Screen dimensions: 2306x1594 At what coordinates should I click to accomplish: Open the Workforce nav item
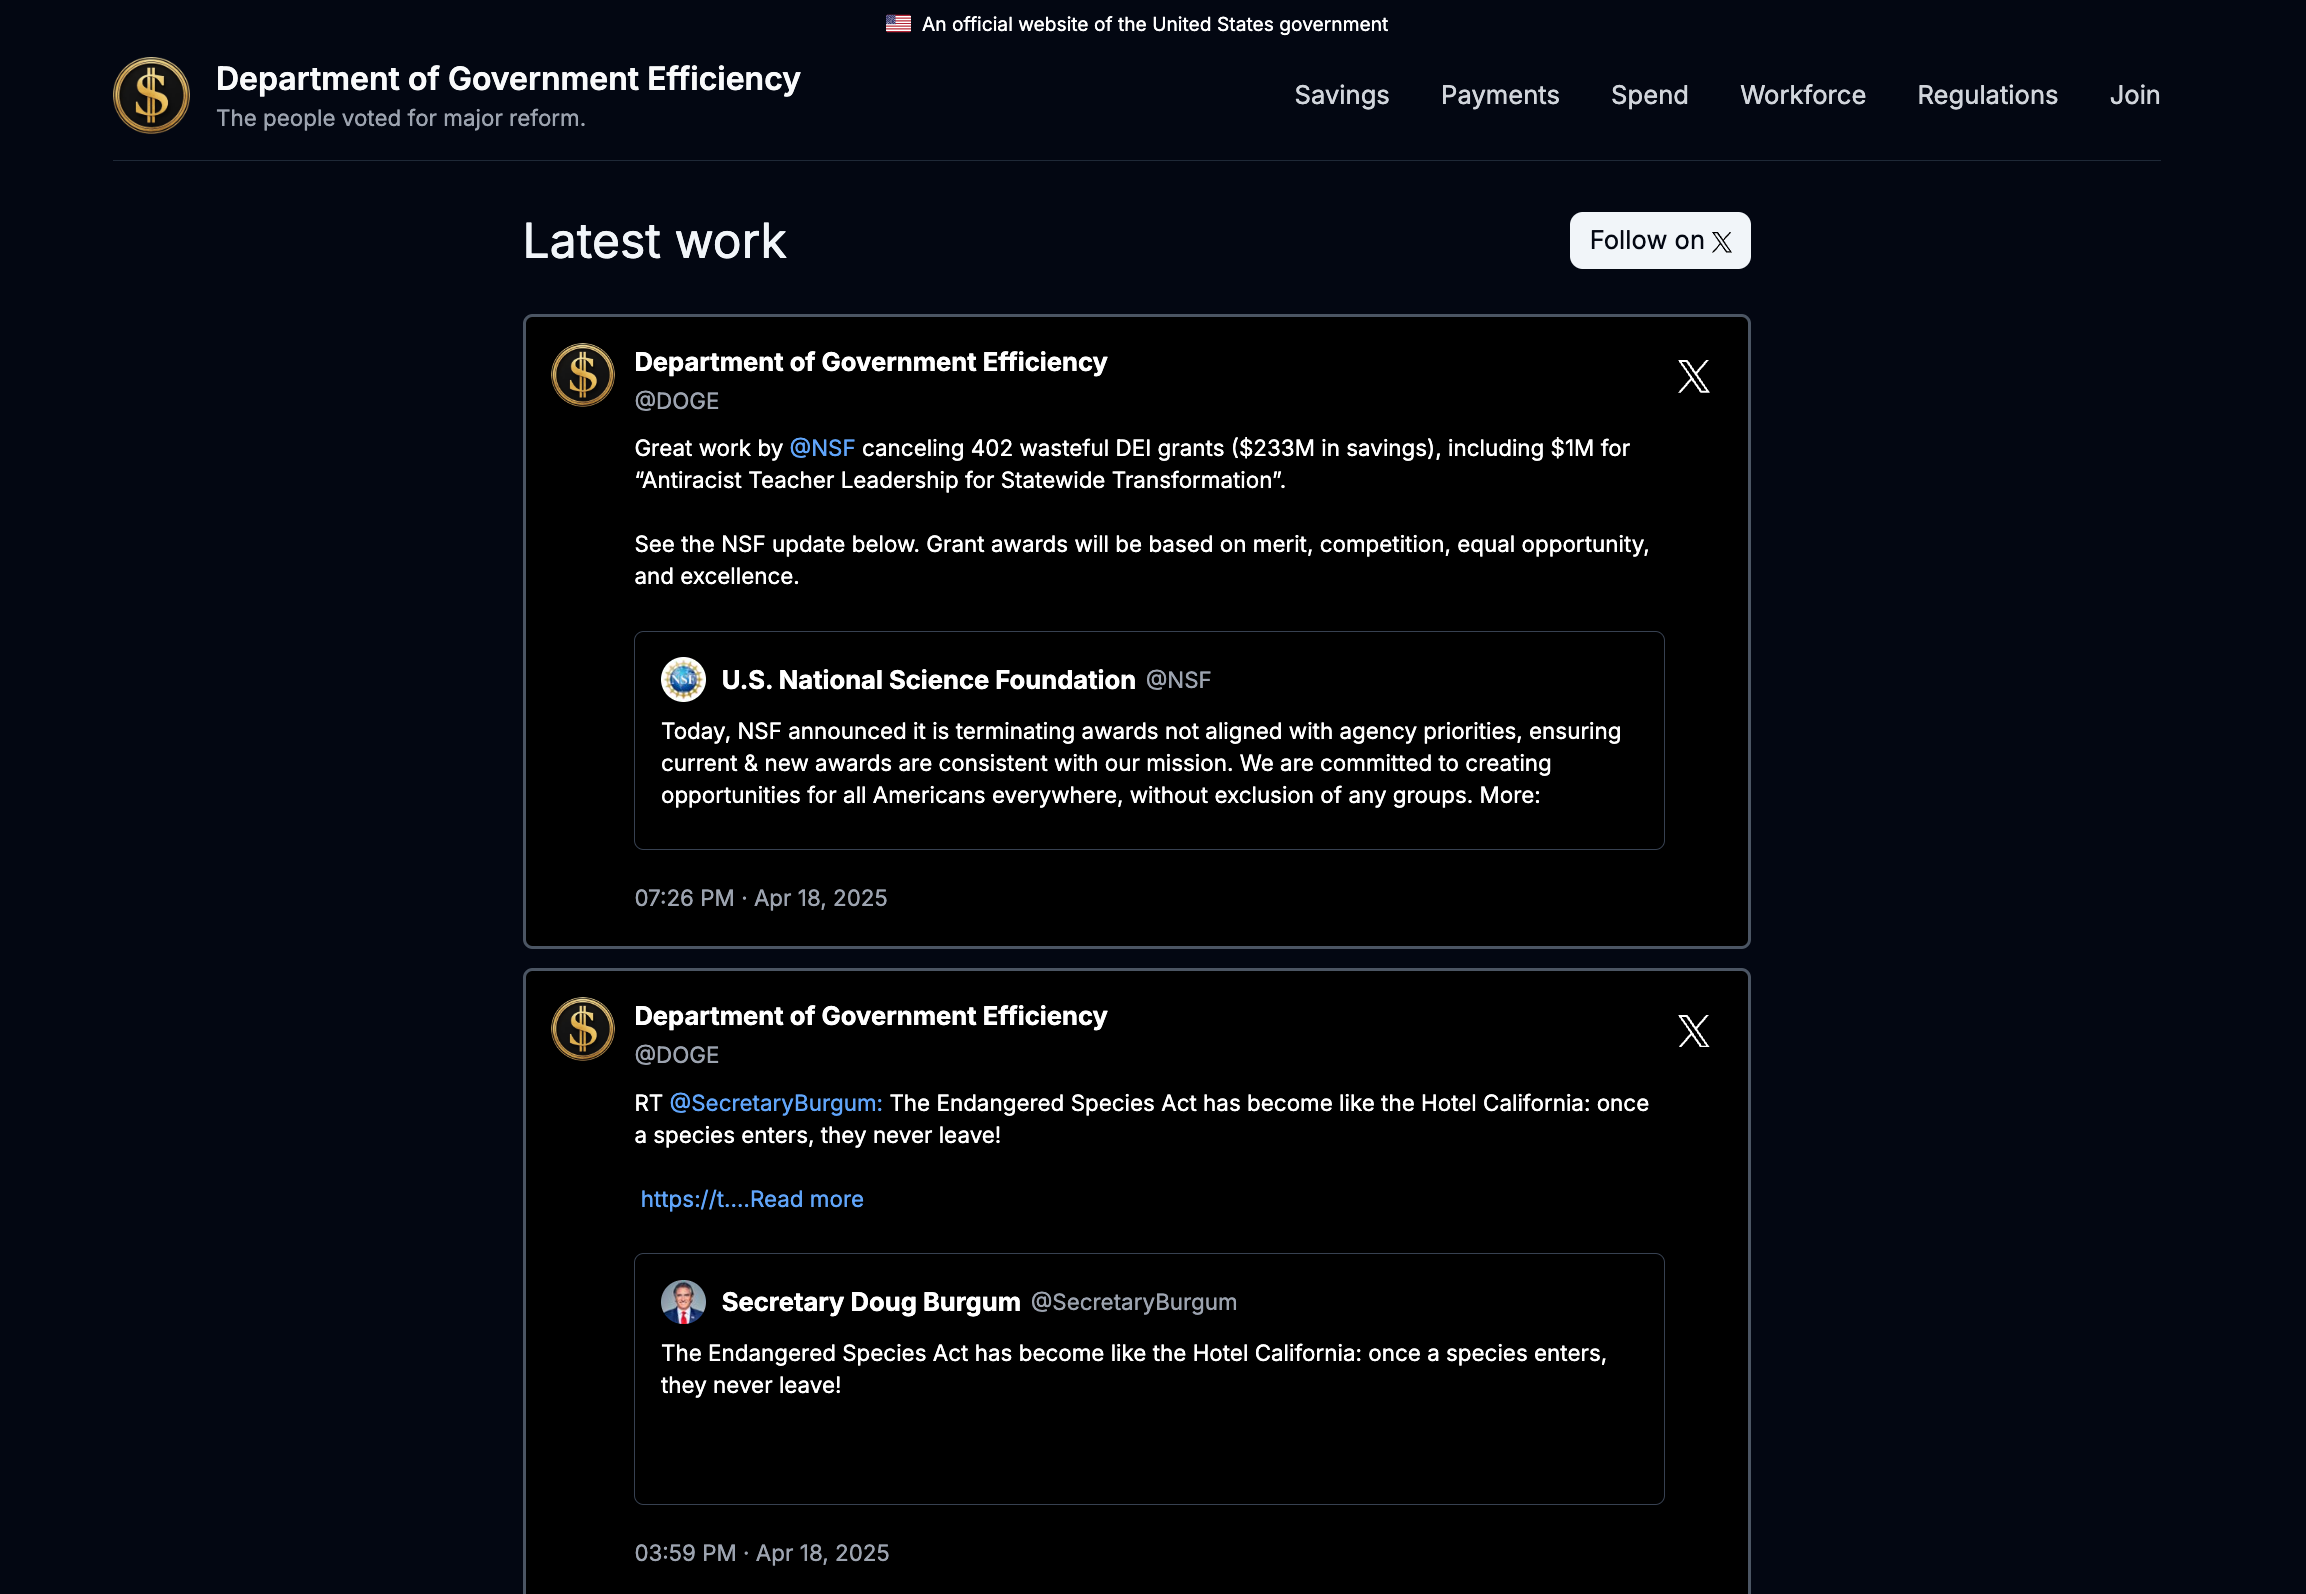1802,95
